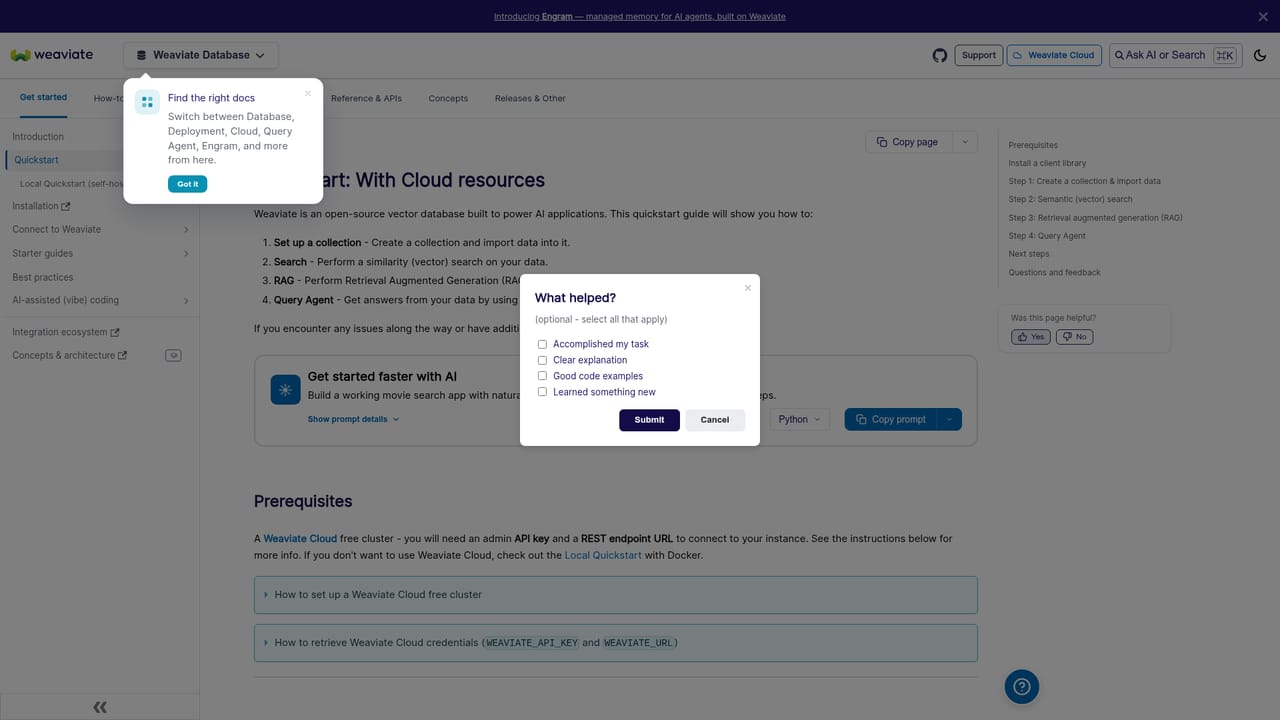This screenshot has width=1280, height=720.
Task: Click the thumbs-up Yes feedback button
Action: 1030,337
